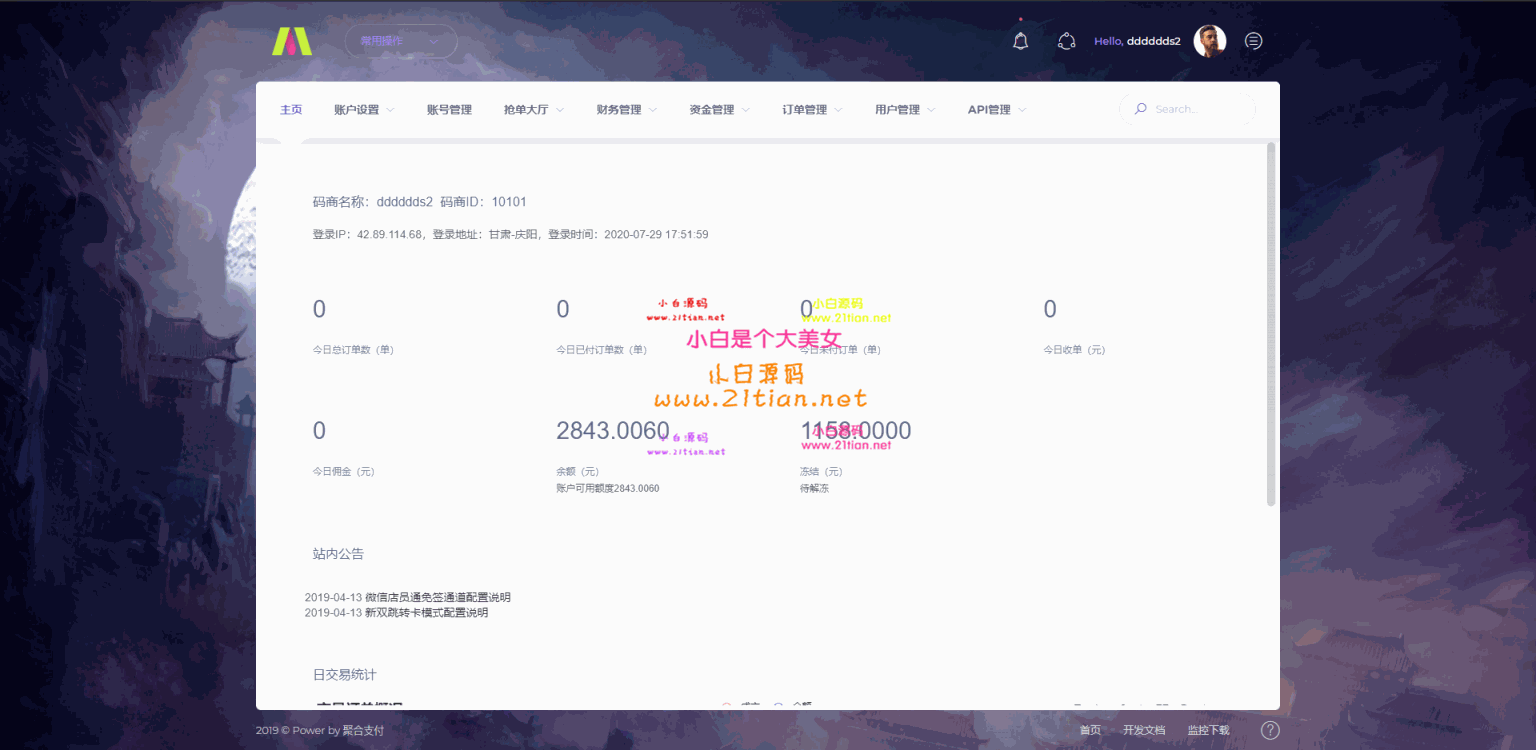Click the 今日总订单数（单） label
The image size is (1536, 750).
tap(353, 350)
